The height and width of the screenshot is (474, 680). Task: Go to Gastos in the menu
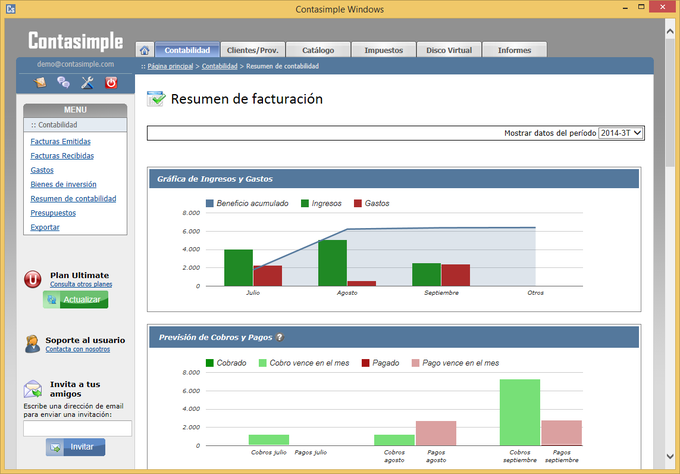(42, 170)
